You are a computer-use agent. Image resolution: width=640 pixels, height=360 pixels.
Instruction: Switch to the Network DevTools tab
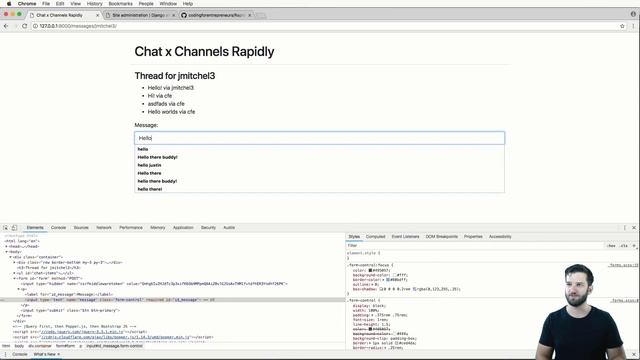[x=104, y=228]
